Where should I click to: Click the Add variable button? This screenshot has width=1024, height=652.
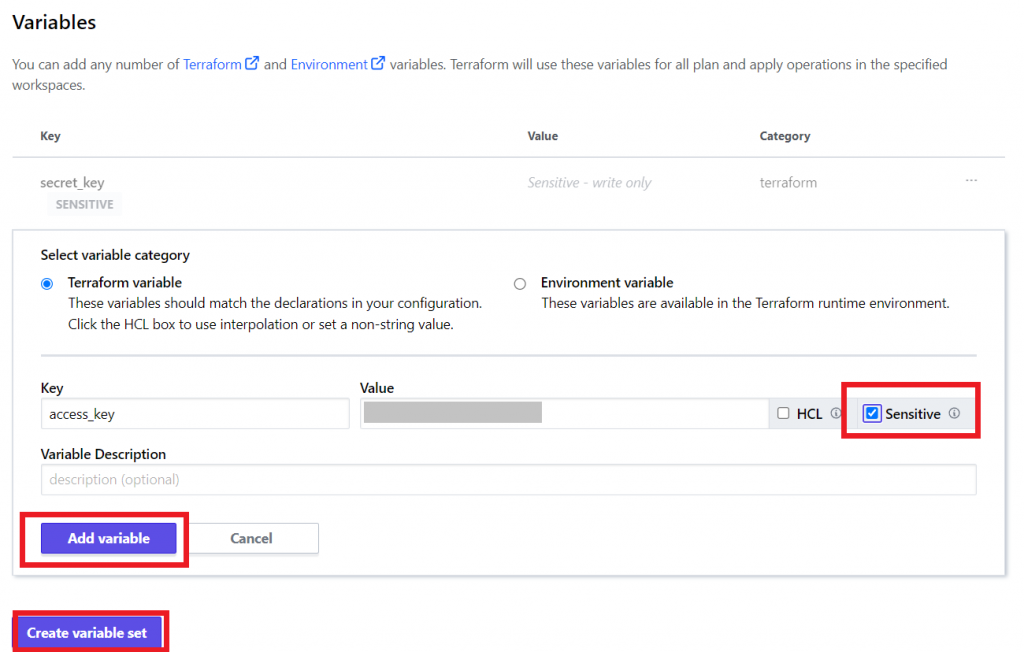point(109,538)
